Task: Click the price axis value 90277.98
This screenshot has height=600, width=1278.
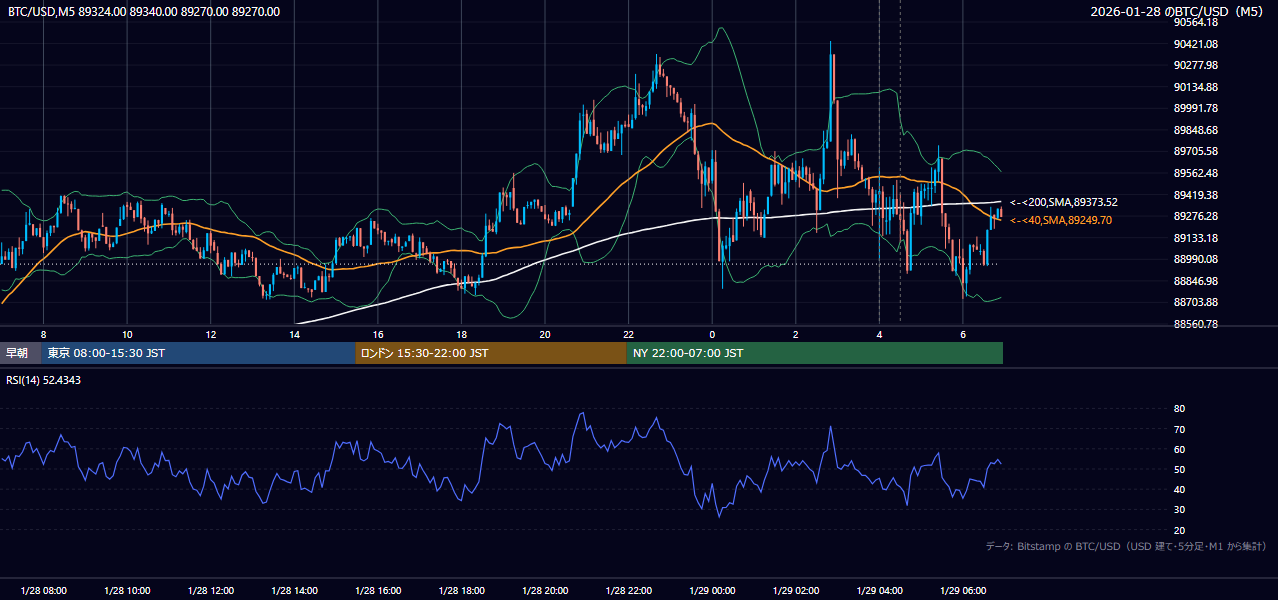Action: 1196,65
